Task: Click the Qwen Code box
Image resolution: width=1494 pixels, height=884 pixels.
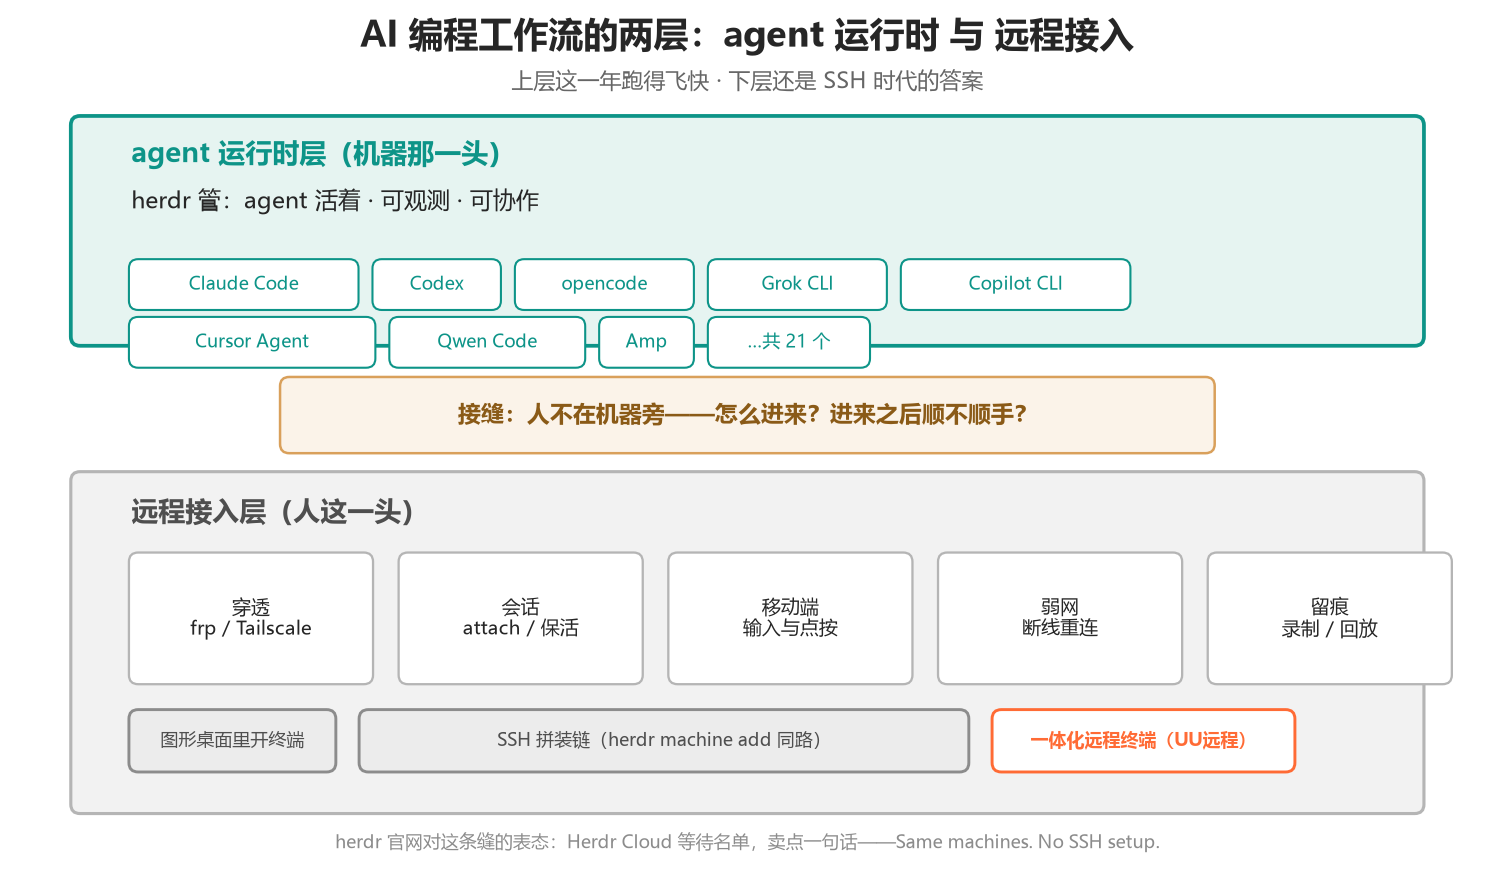Action: [x=487, y=342]
